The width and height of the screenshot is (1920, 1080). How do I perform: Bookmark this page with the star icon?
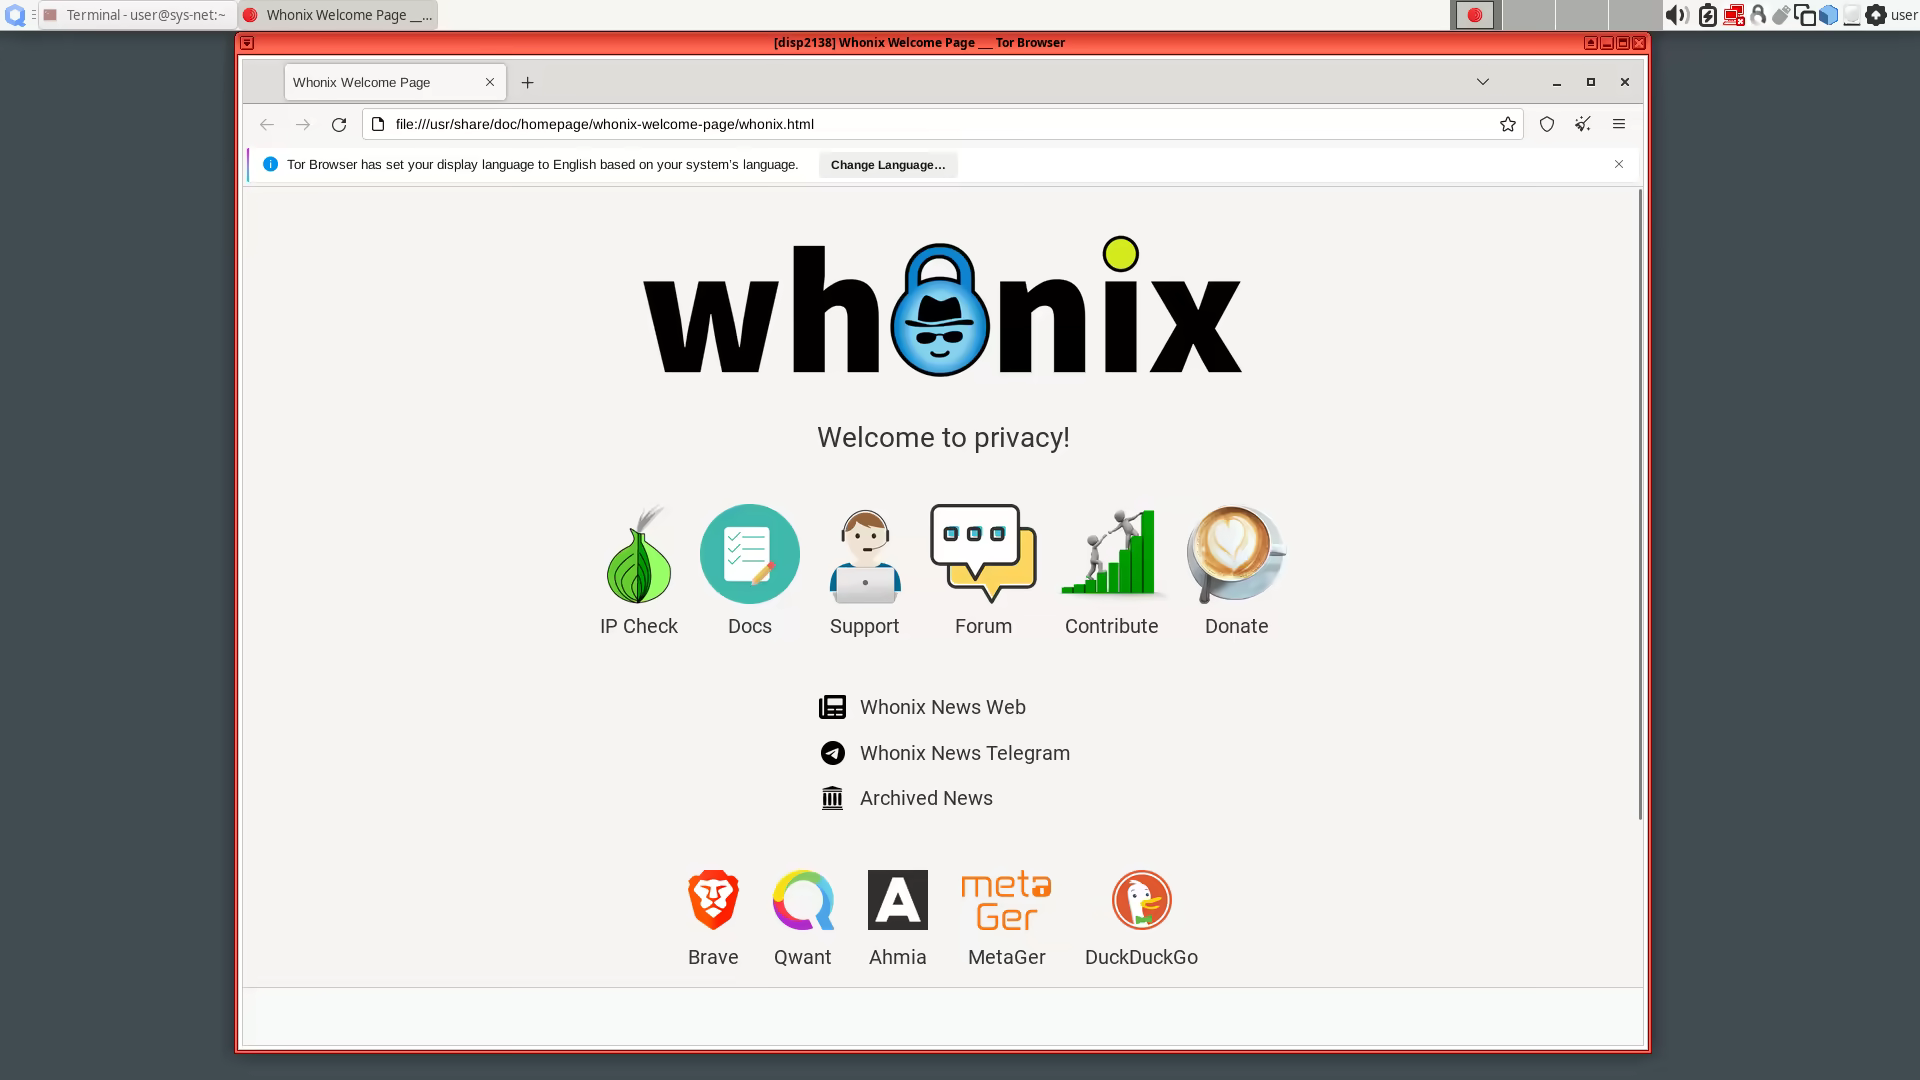point(1508,124)
